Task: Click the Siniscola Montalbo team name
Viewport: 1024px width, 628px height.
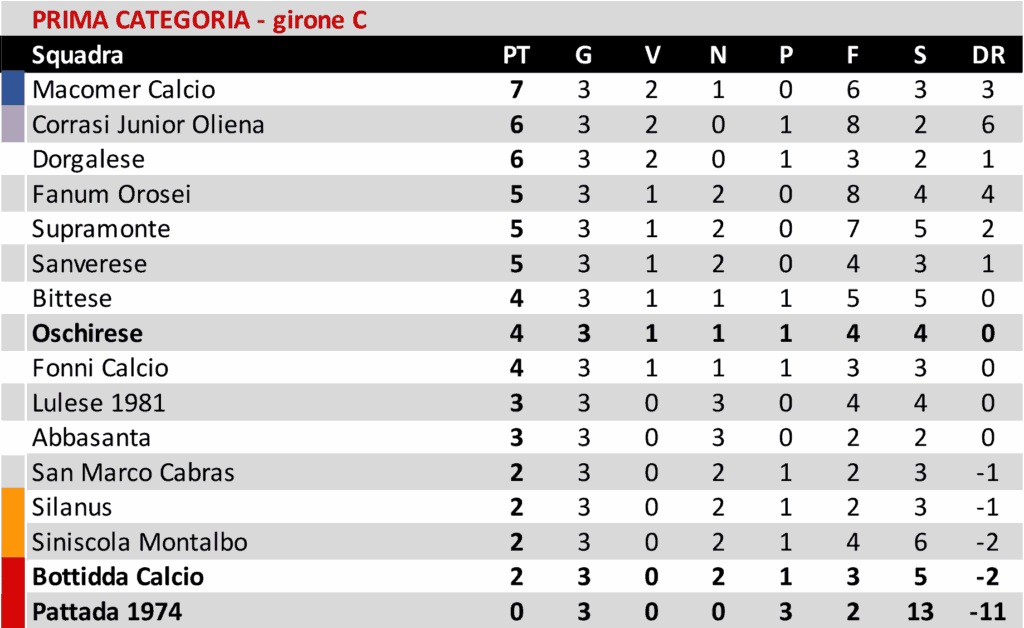Action: point(140,542)
